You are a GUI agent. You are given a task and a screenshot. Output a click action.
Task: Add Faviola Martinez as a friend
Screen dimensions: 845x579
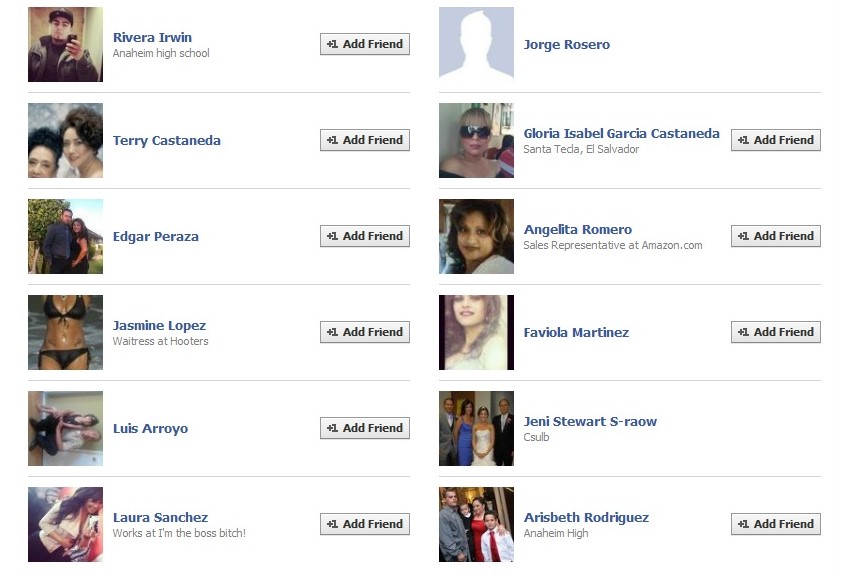click(776, 332)
